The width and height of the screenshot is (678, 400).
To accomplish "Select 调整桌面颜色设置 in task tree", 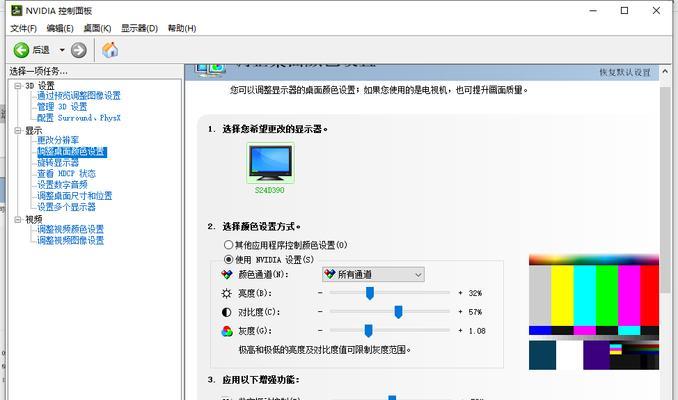I will (x=72, y=152).
